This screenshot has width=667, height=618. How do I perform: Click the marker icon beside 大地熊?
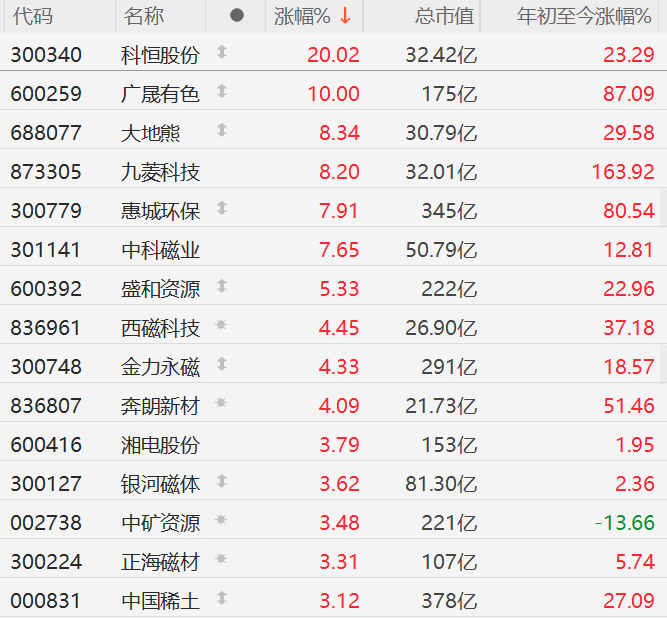[222, 130]
